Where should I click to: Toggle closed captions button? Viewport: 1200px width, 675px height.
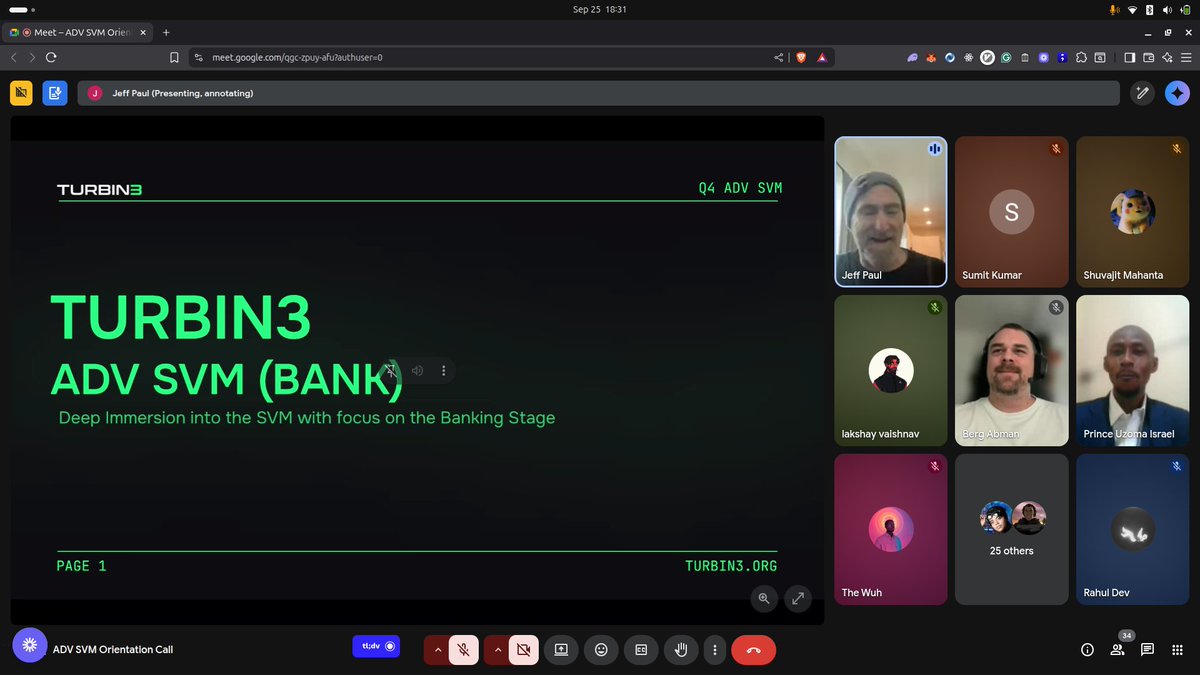click(x=641, y=649)
